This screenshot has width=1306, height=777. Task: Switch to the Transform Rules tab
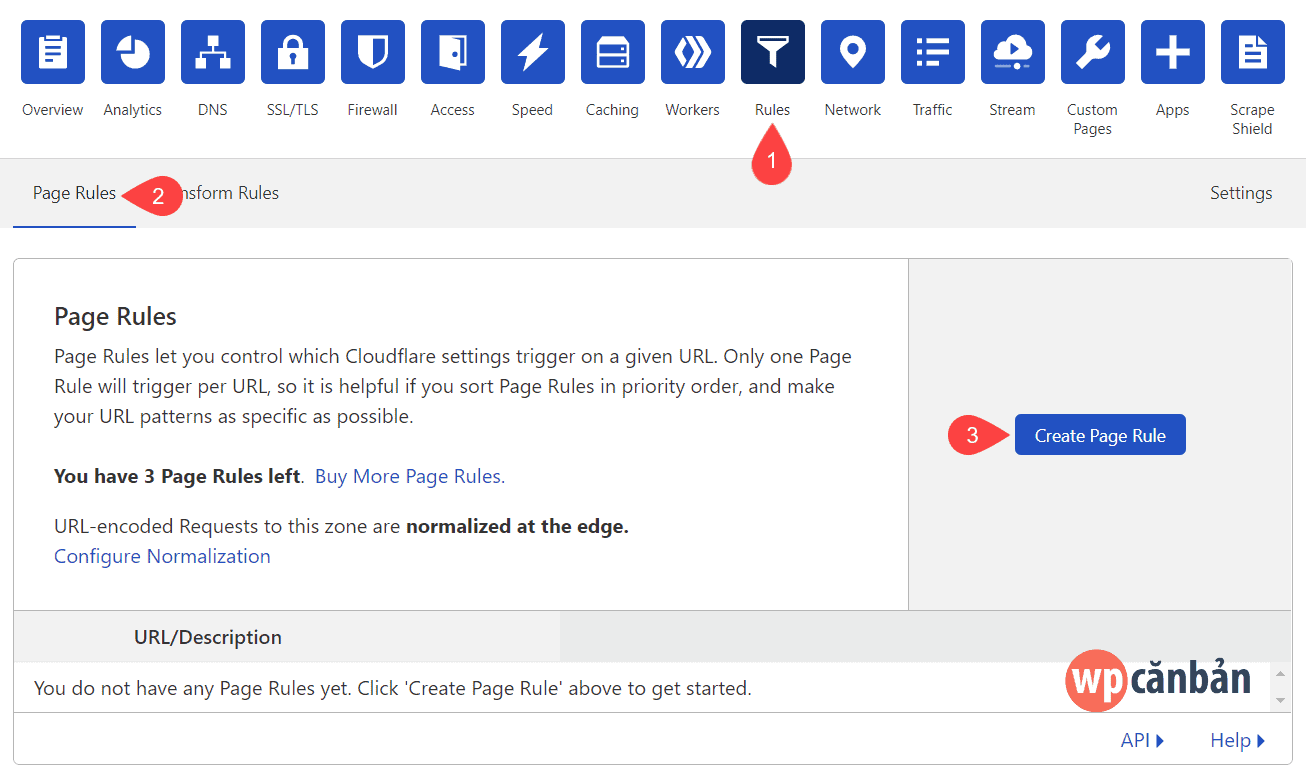tap(219, 193)
